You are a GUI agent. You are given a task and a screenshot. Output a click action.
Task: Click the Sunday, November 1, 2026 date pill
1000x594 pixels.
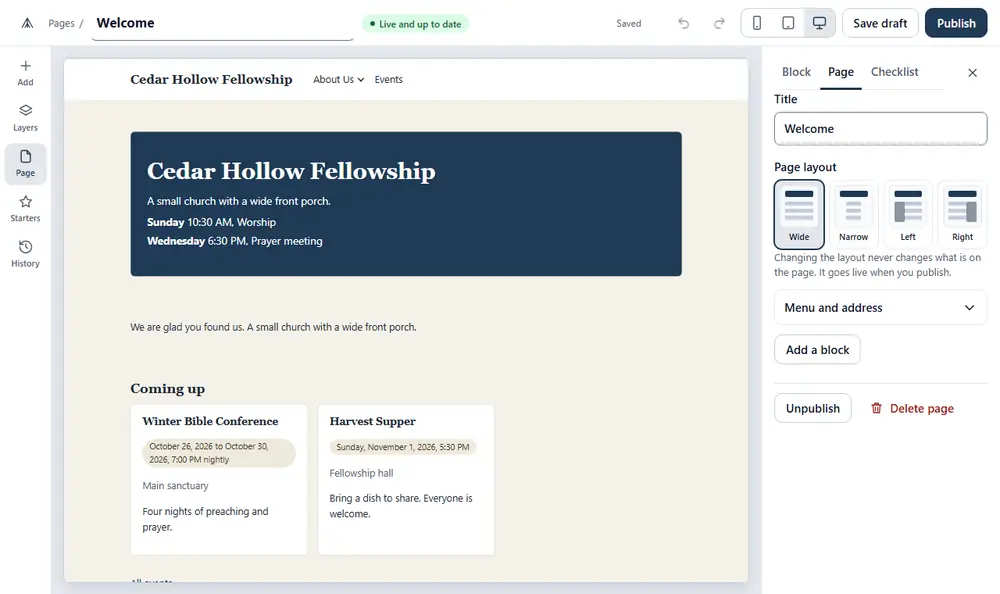402,447
